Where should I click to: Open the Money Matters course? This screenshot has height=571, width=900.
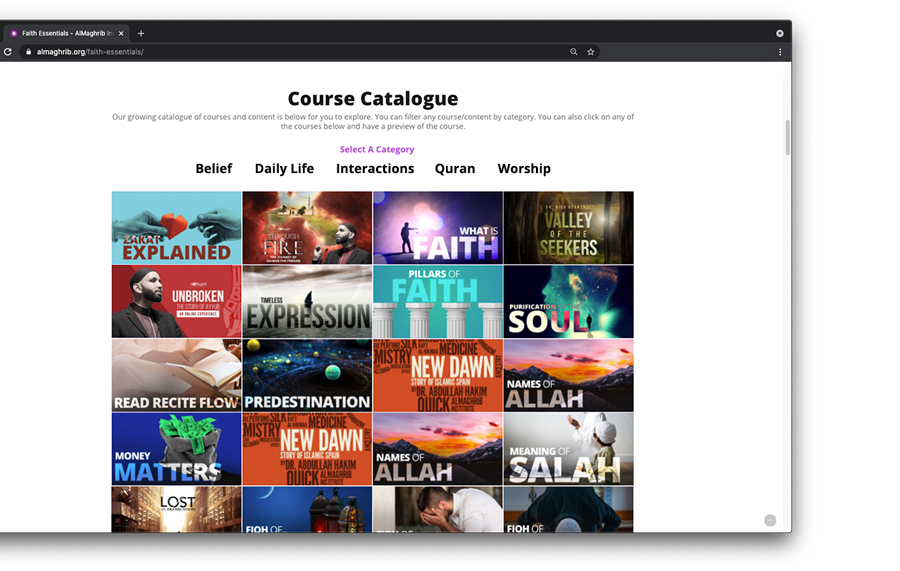pos(176,449)
